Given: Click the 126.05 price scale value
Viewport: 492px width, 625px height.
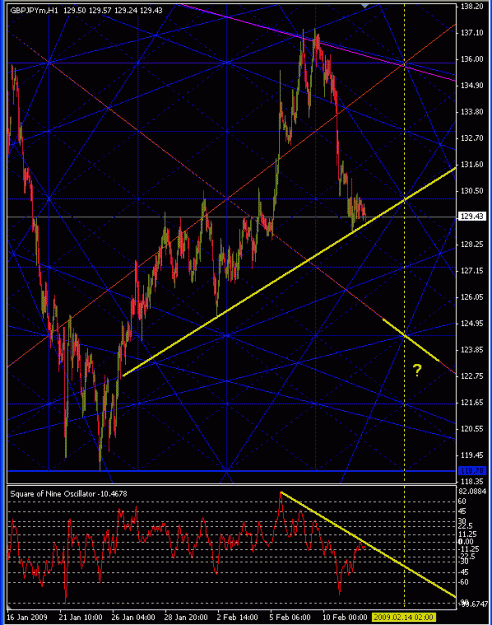Looking at the screenshot, I should pyautogui.click(x=472, y=297).
